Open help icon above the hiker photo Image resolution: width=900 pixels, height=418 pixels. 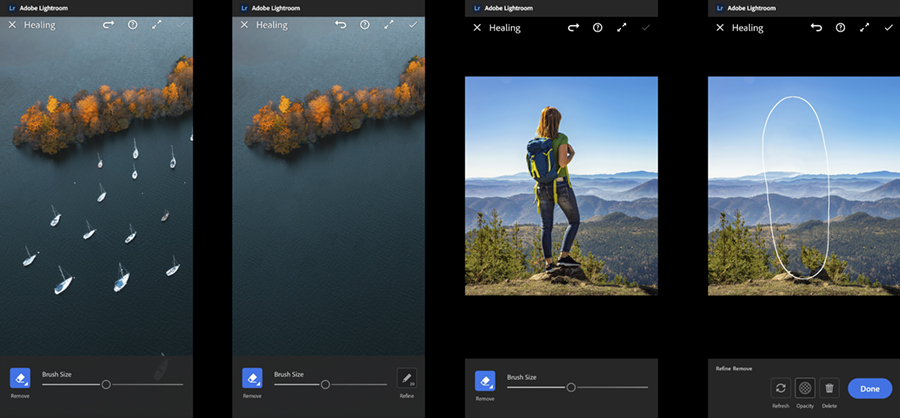pos(597,28)
